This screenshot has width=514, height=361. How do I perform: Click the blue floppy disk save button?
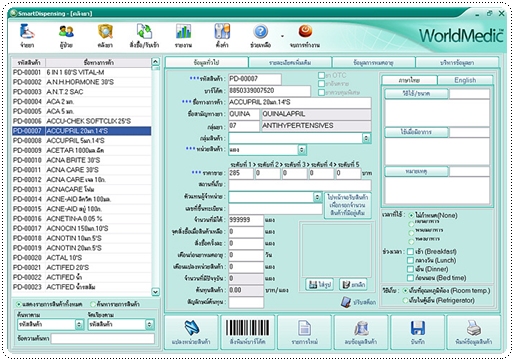pos(417,332)
